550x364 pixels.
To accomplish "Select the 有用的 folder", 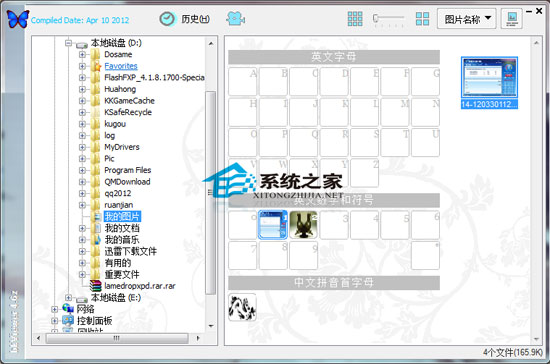I will click(x=118, y=263).
